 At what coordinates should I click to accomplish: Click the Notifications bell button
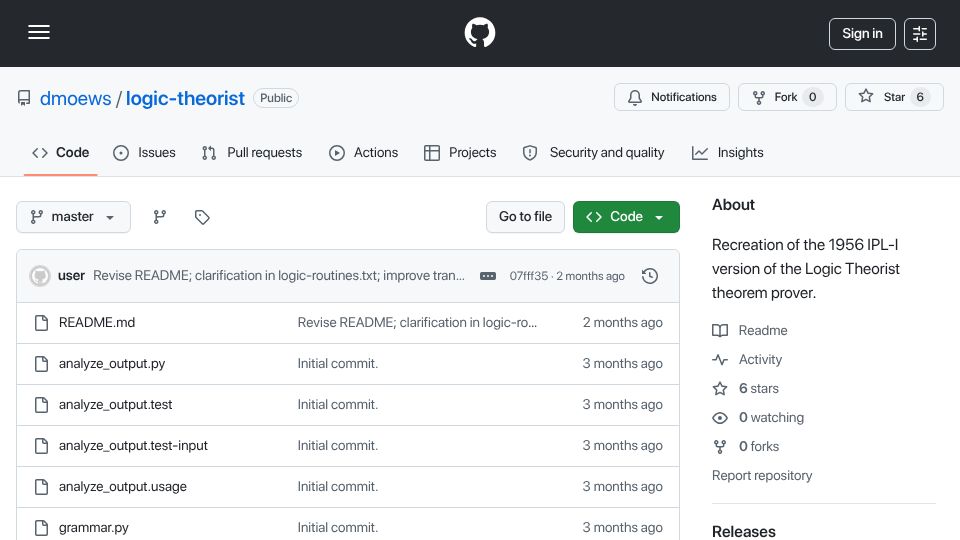pyautogui.click(x=672, y=97)
